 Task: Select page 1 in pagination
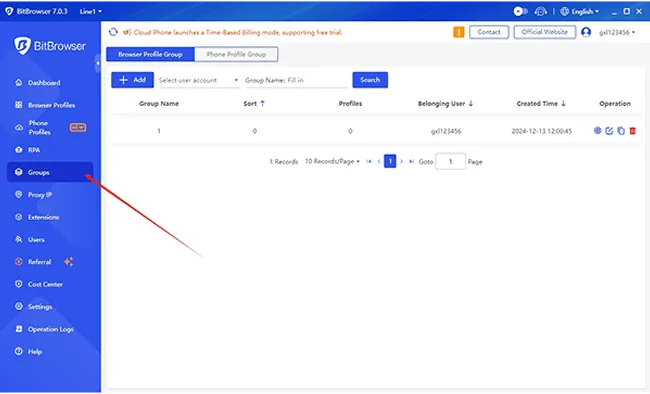[390, 161]
